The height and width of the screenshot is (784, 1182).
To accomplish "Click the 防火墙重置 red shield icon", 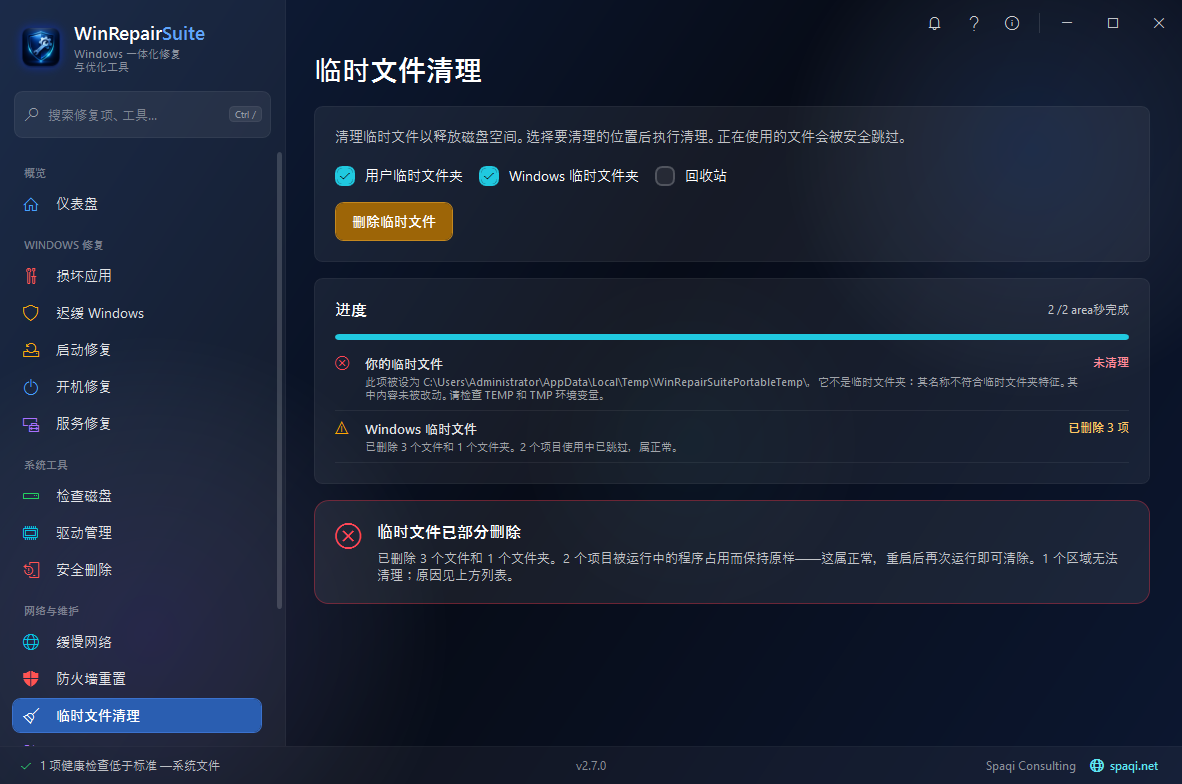I will pos(31,678).
